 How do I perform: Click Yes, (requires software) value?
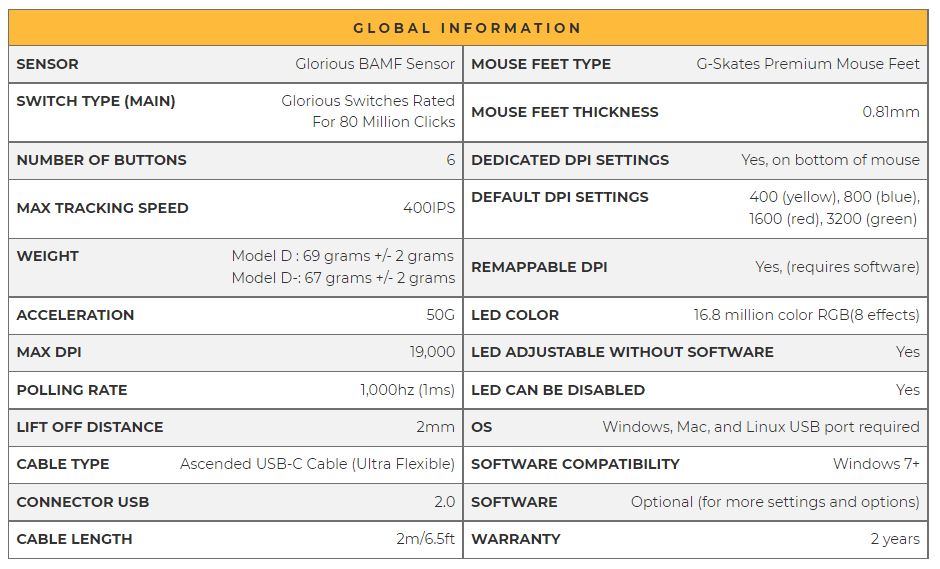click(837, 267)
